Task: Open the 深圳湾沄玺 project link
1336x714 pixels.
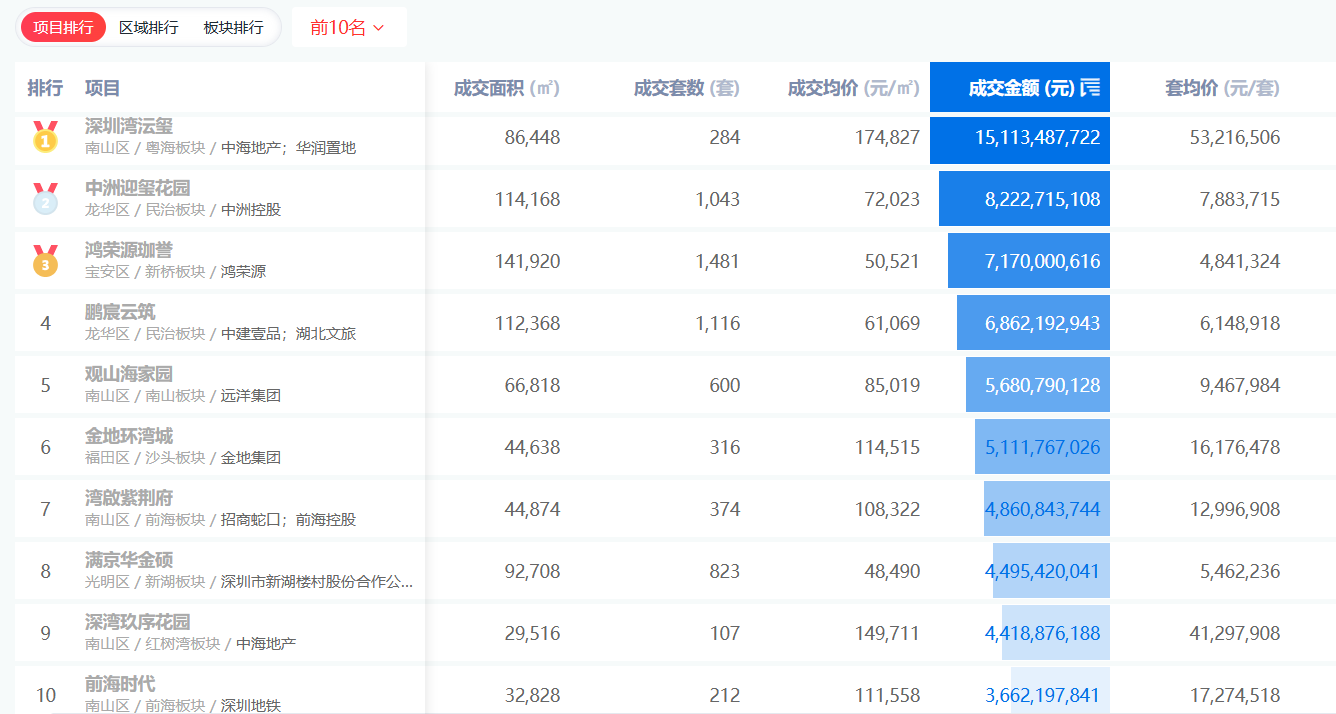Action: (129, 126)
